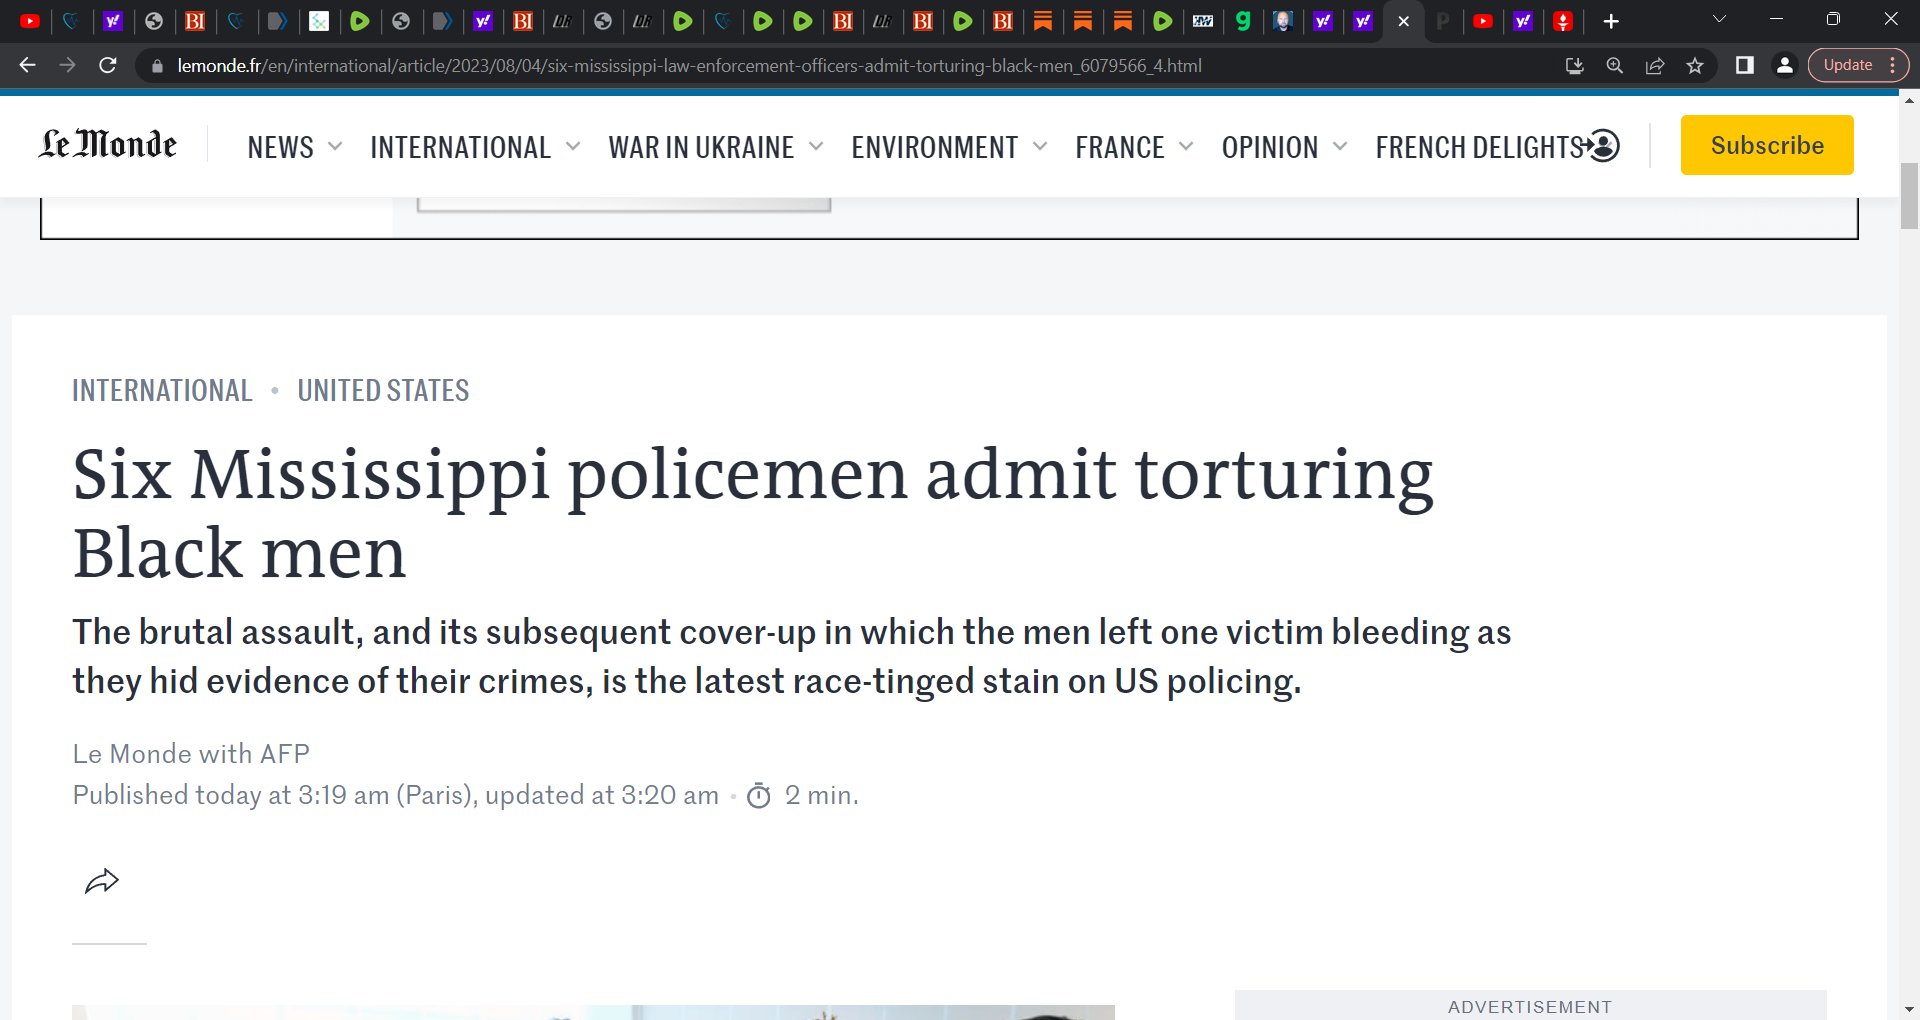Open the INTERNATIONAL breadcrumb link
Image resolution: width=1920 pixels, height=1020 pixels.
(x=162, y=390)
